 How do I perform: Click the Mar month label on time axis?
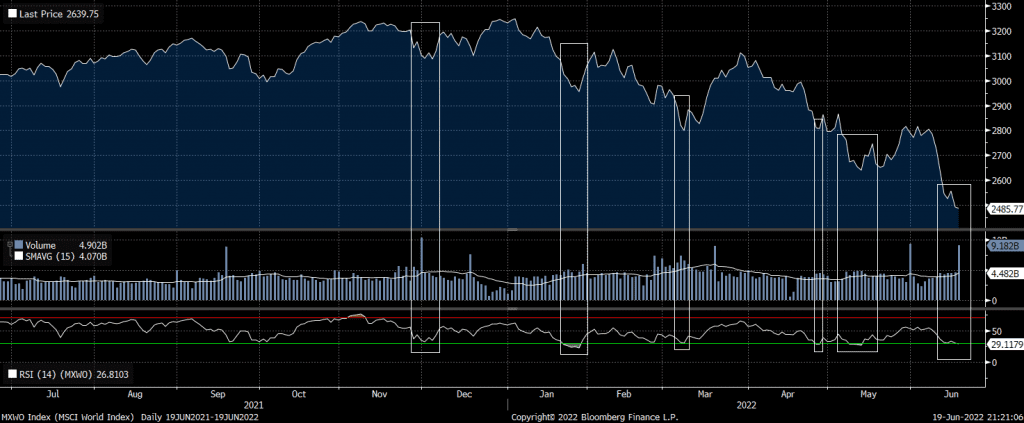pos(705,394)
